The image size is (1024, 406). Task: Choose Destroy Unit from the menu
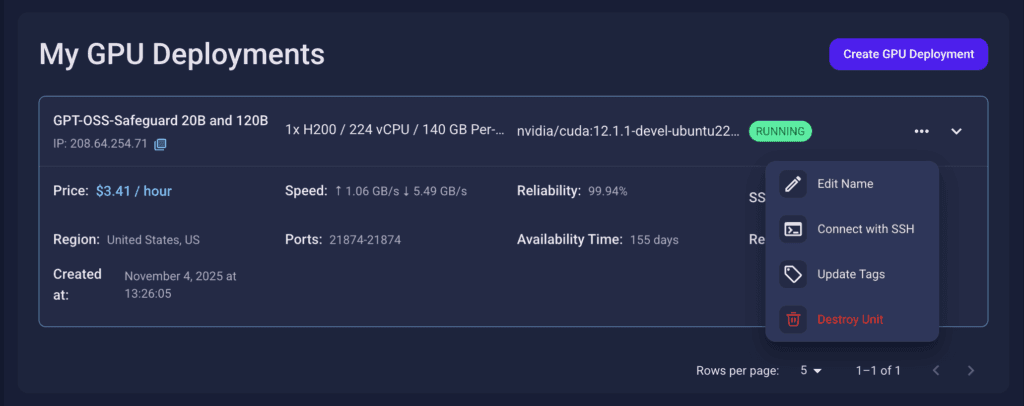tap(850, 319)
